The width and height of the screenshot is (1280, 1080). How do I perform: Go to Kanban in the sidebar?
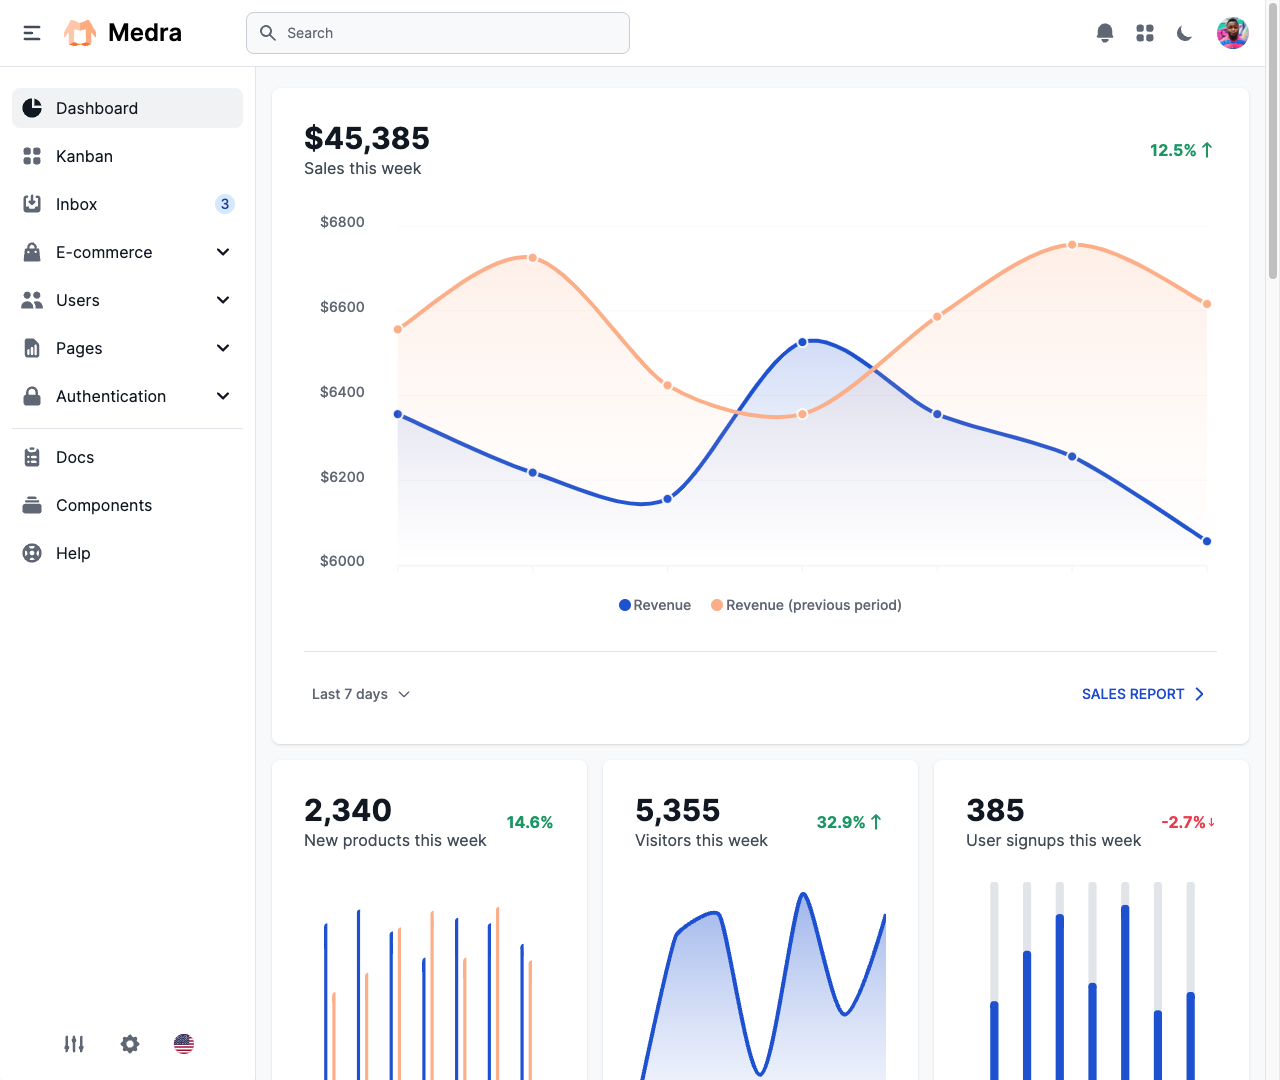point(84,156)
